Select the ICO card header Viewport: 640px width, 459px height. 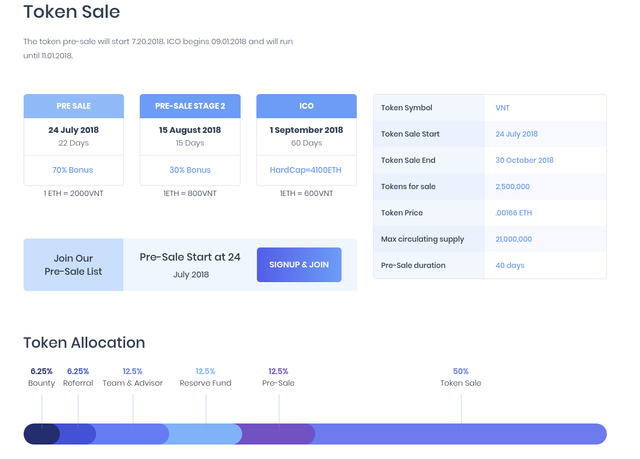306,106
